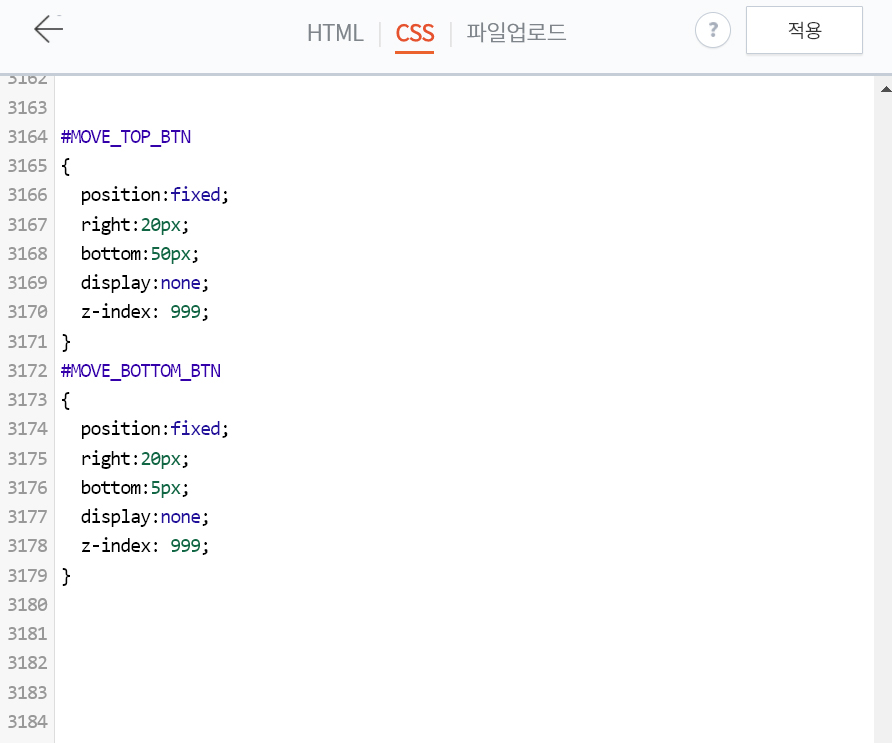Switch to the HTML tab
Viewport: 892px width, 743px height.
coord(335,33)
